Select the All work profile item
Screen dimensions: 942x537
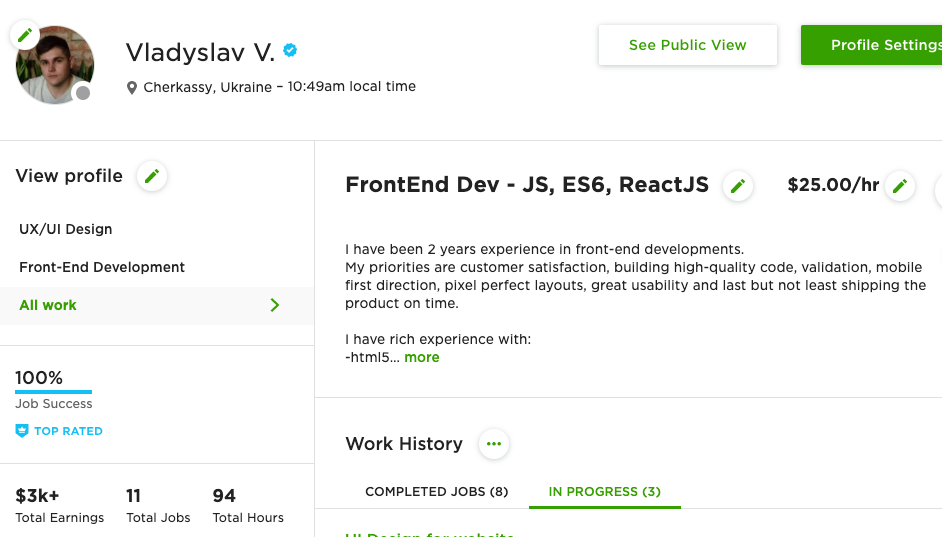coord(157,305)
